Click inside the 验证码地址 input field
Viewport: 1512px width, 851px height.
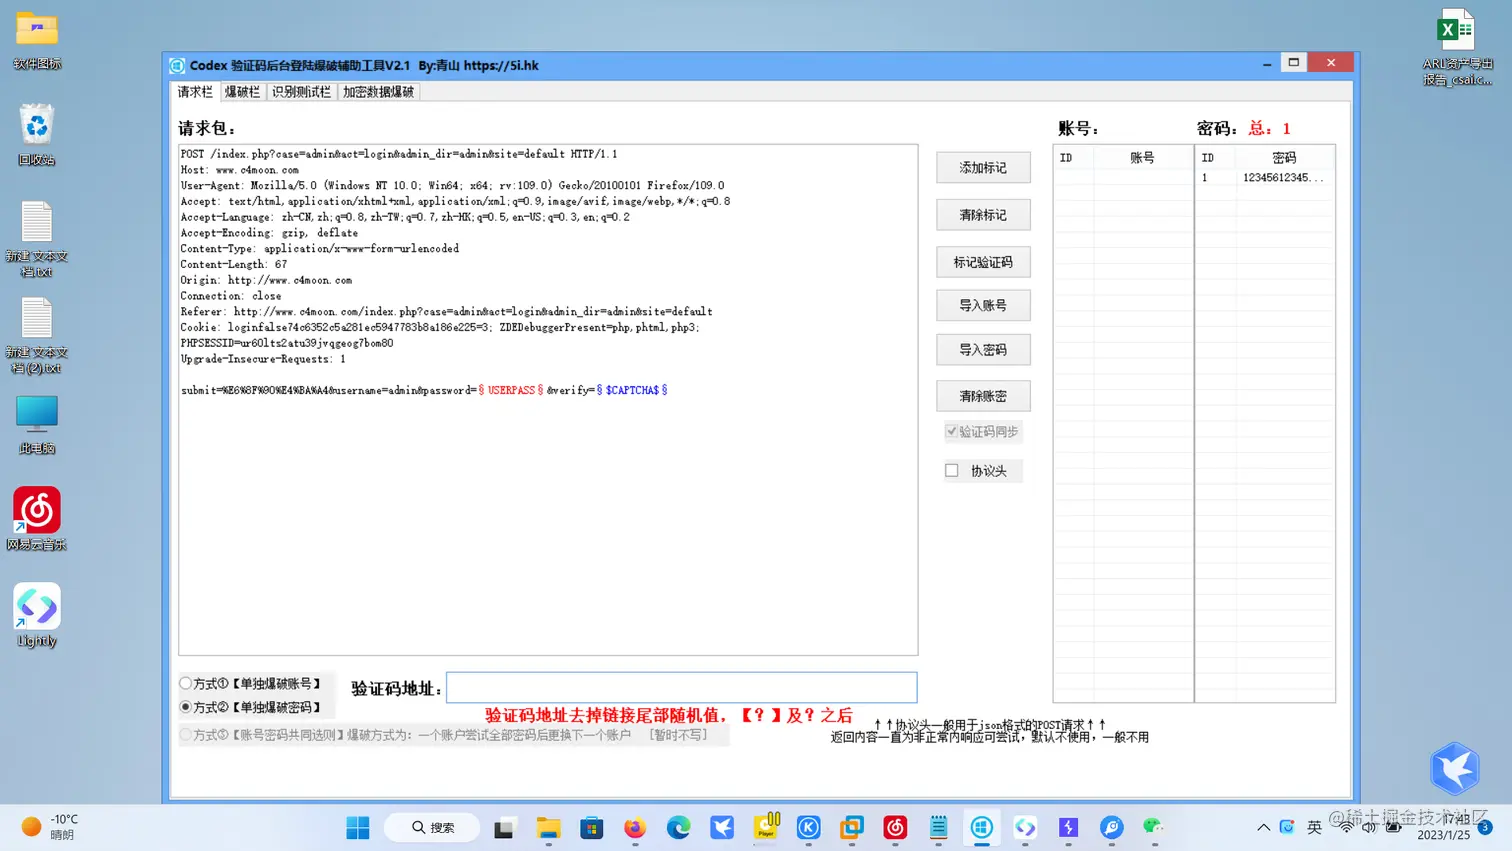tap(681, 687)
